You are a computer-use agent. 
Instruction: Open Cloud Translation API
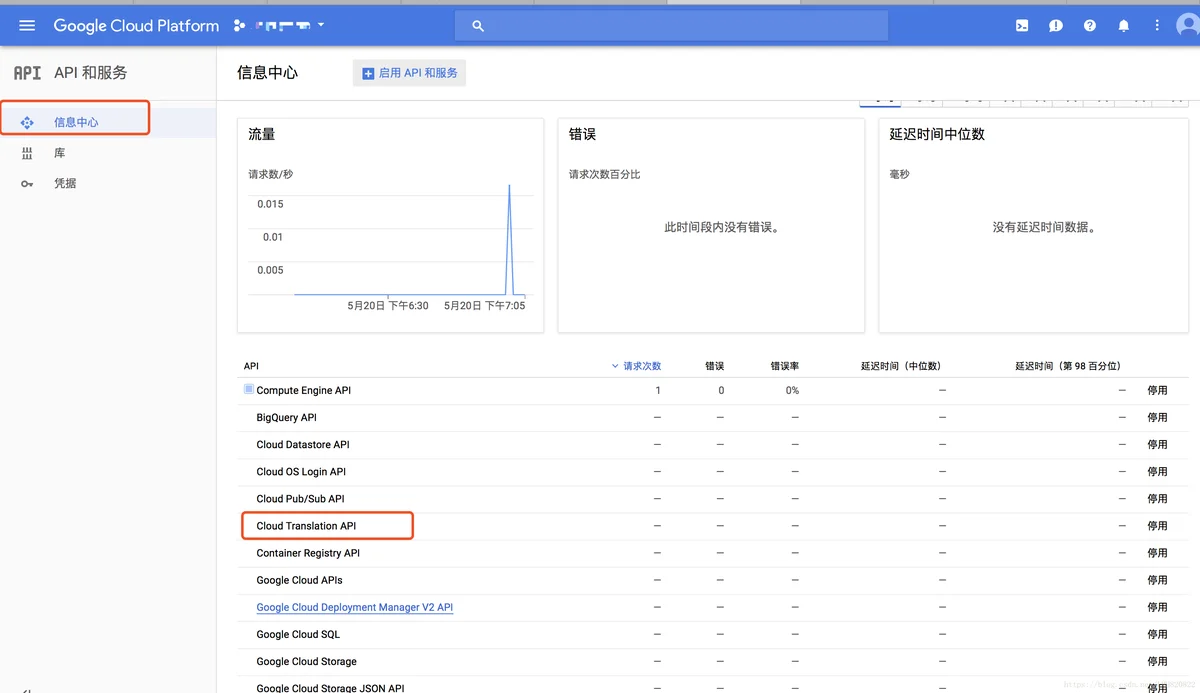(306, 526)
